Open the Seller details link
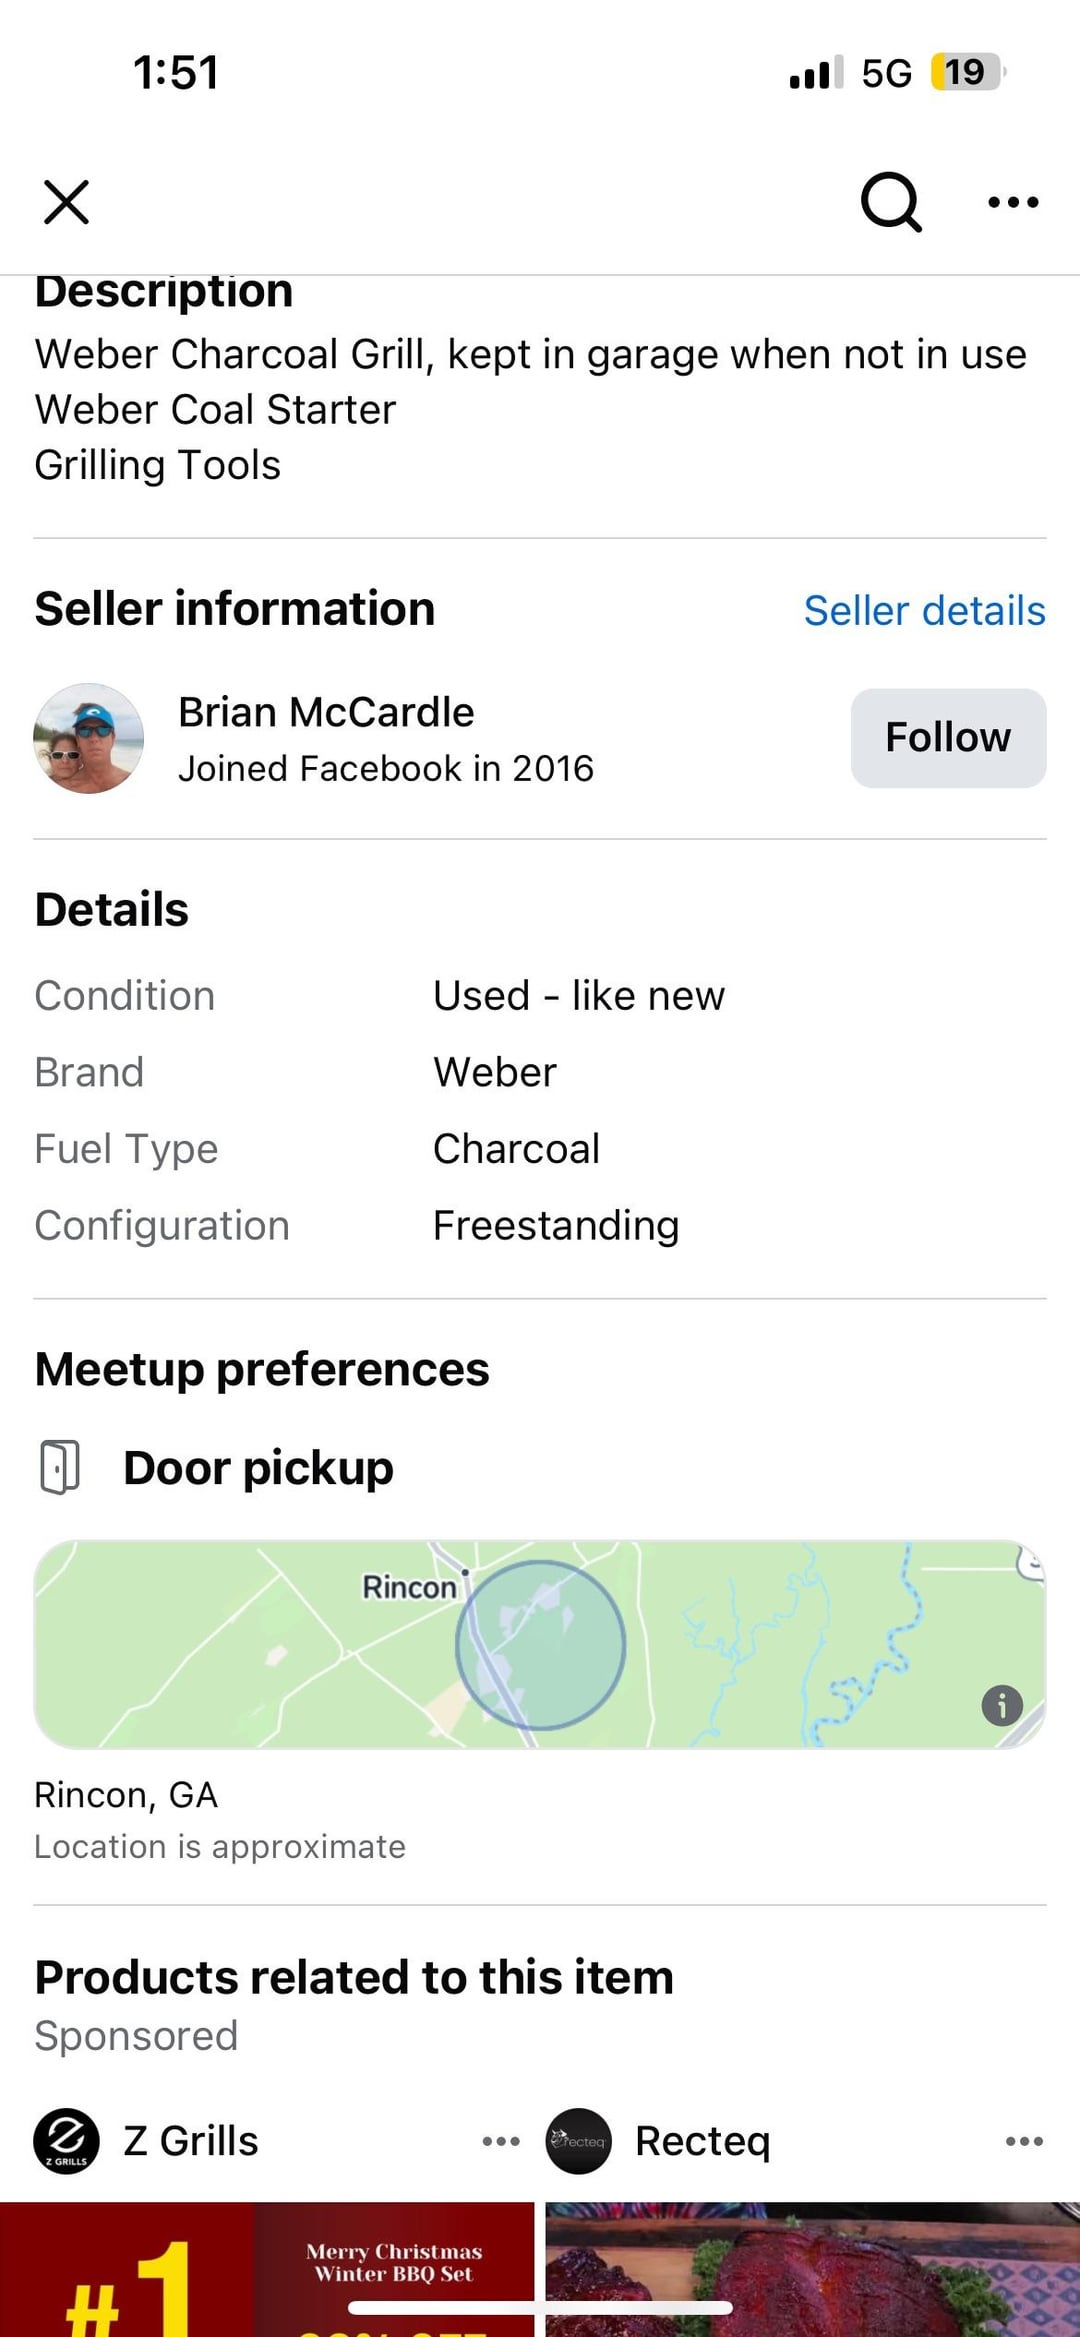This screenshot has width=1080, height=2337. click(924, 611)
